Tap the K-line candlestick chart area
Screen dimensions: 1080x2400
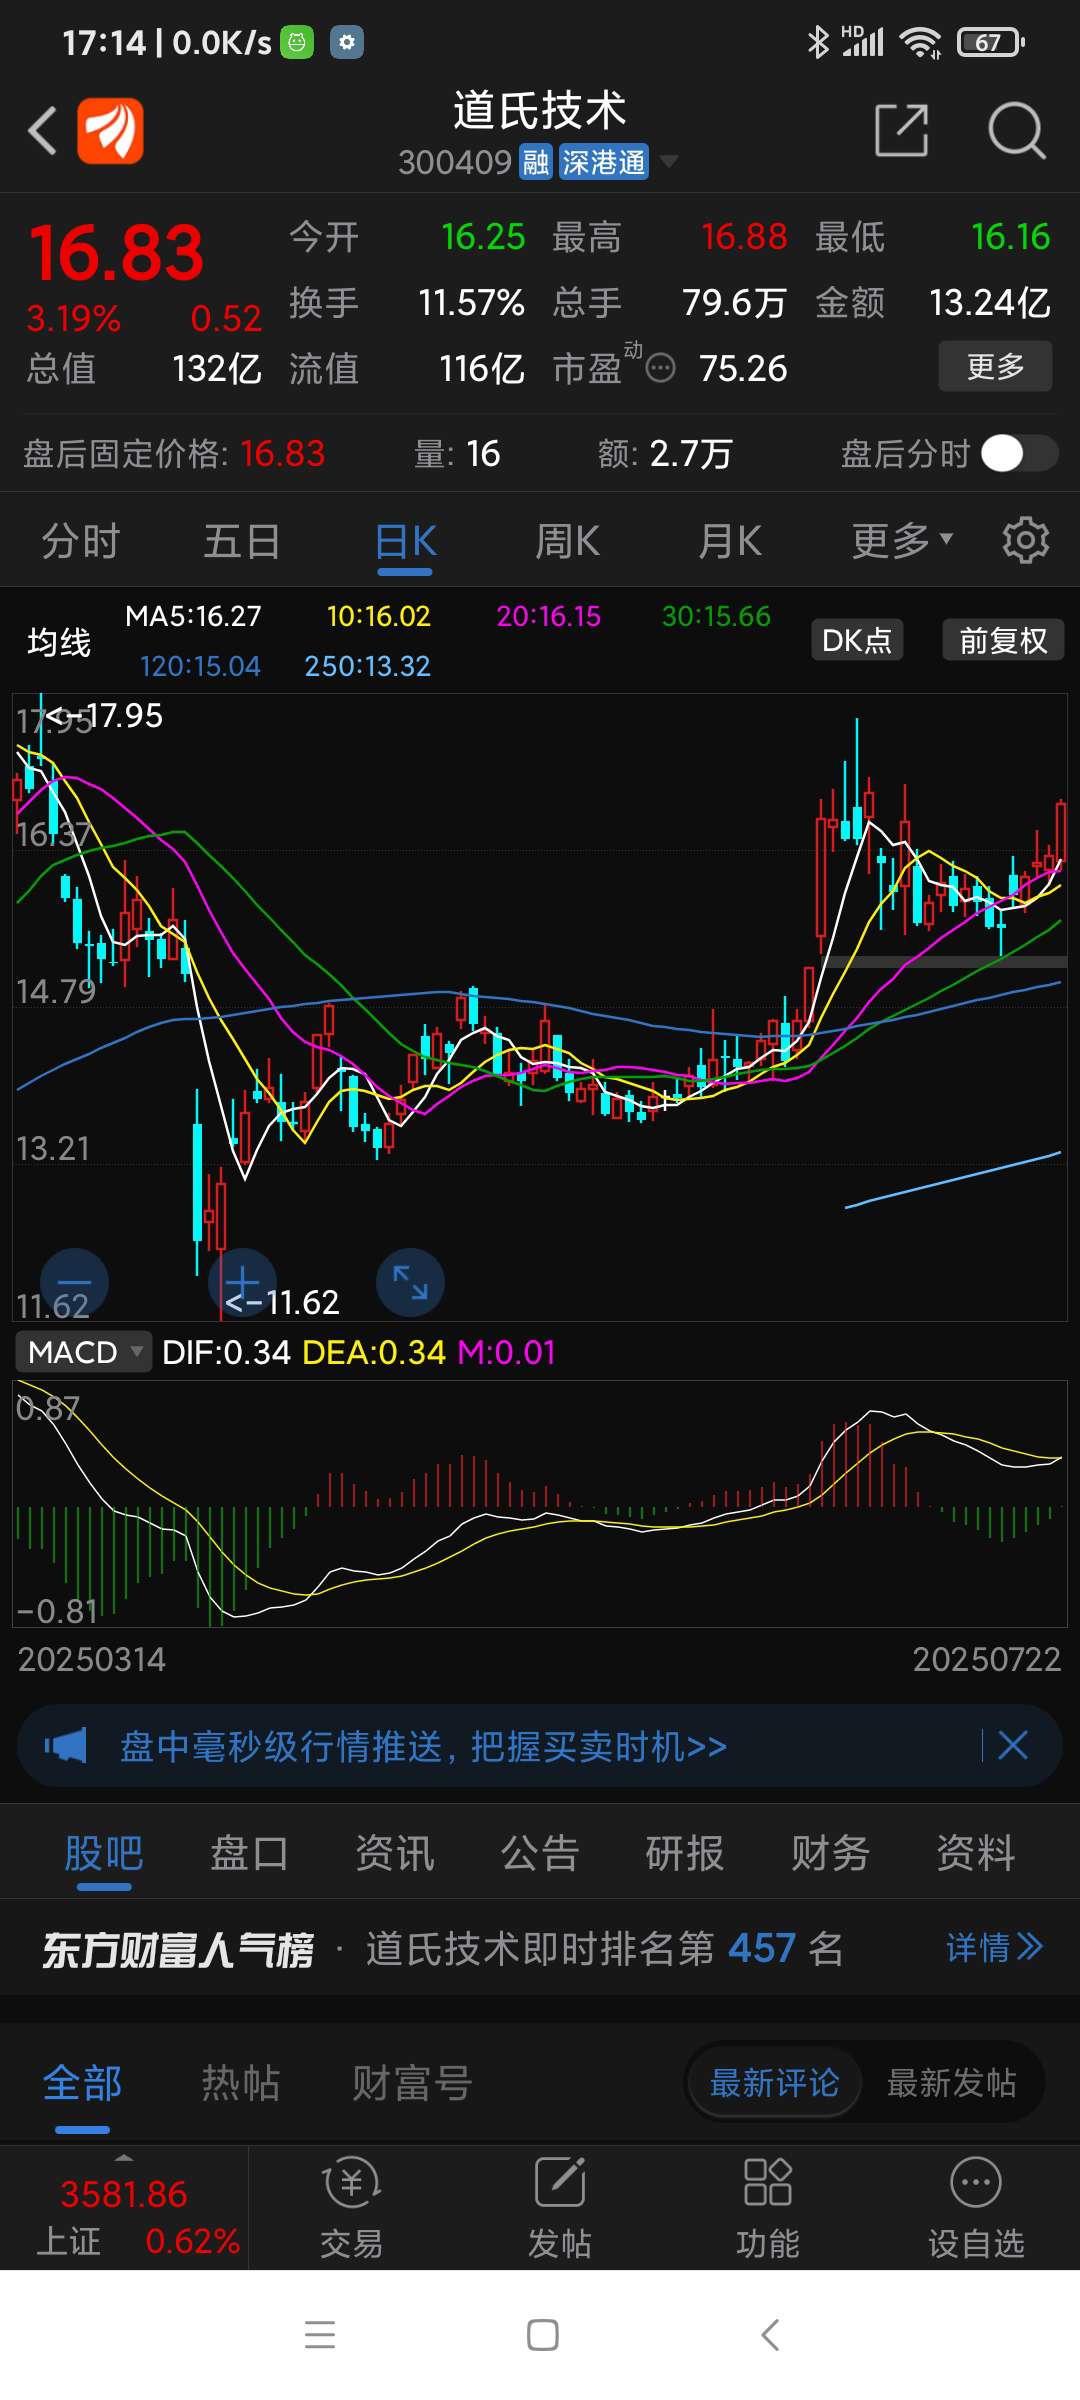[x=540, y=1007]
